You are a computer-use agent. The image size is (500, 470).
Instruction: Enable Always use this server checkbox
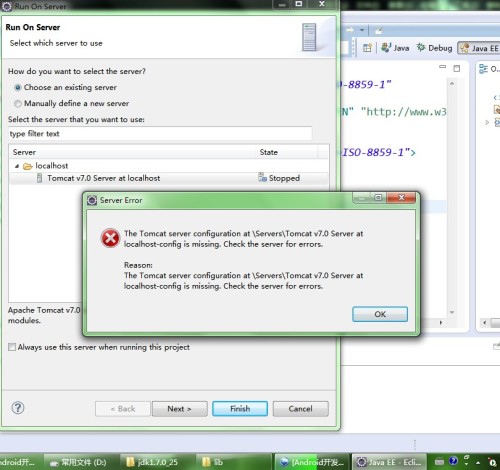coord(12,347)
